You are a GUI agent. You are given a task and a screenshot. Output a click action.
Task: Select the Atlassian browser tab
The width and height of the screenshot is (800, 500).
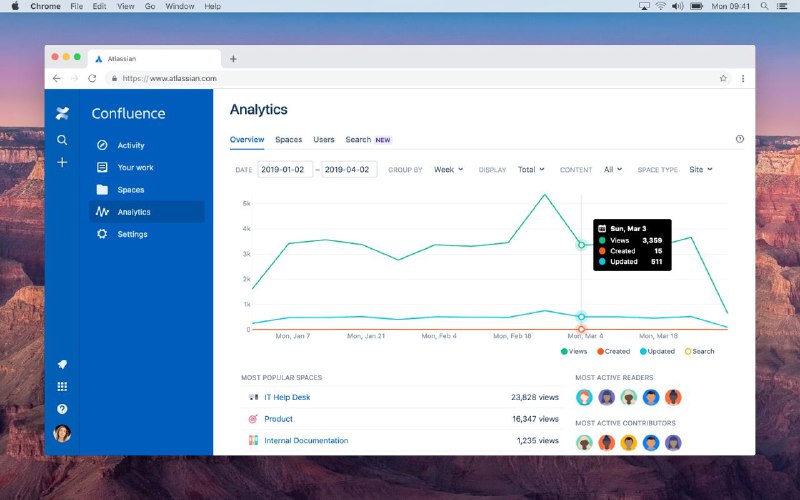click(x=155, y=59)
